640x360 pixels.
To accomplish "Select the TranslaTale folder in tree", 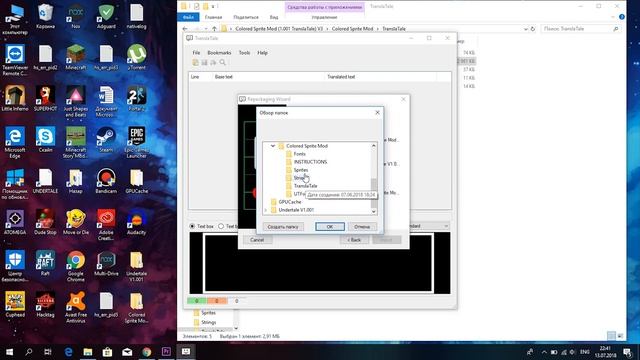I will coord(305,186).
